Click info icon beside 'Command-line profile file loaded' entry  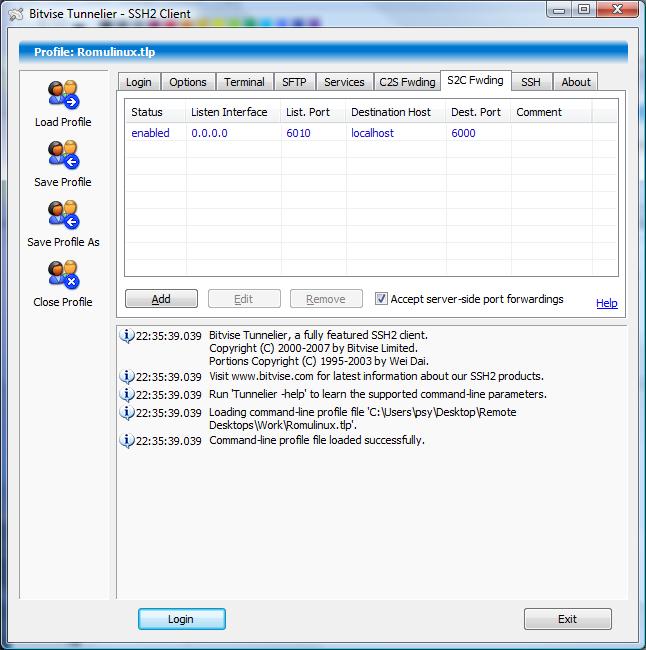coord(126,440)
